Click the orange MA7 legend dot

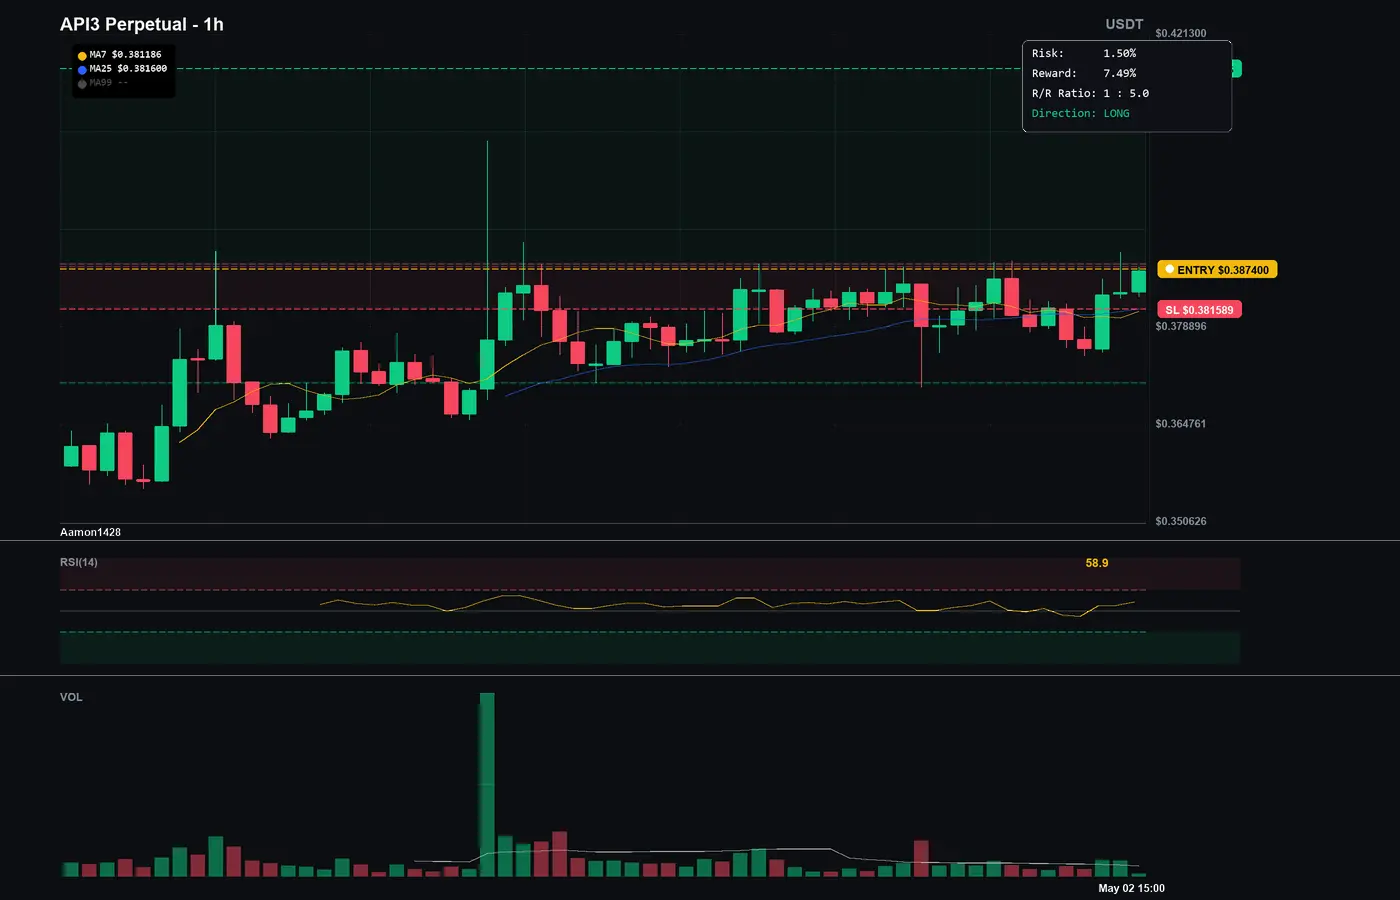click(x=82, y=56)
